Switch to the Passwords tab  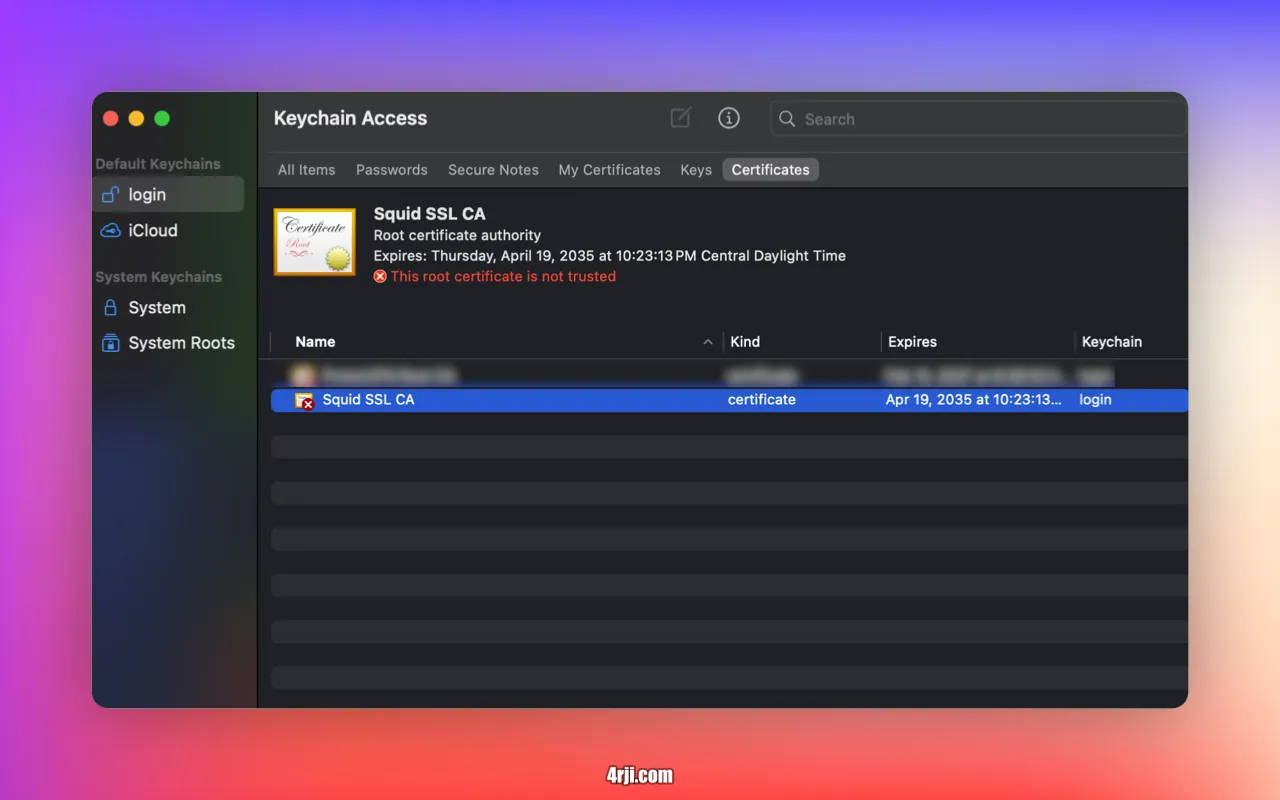[392, 170]
